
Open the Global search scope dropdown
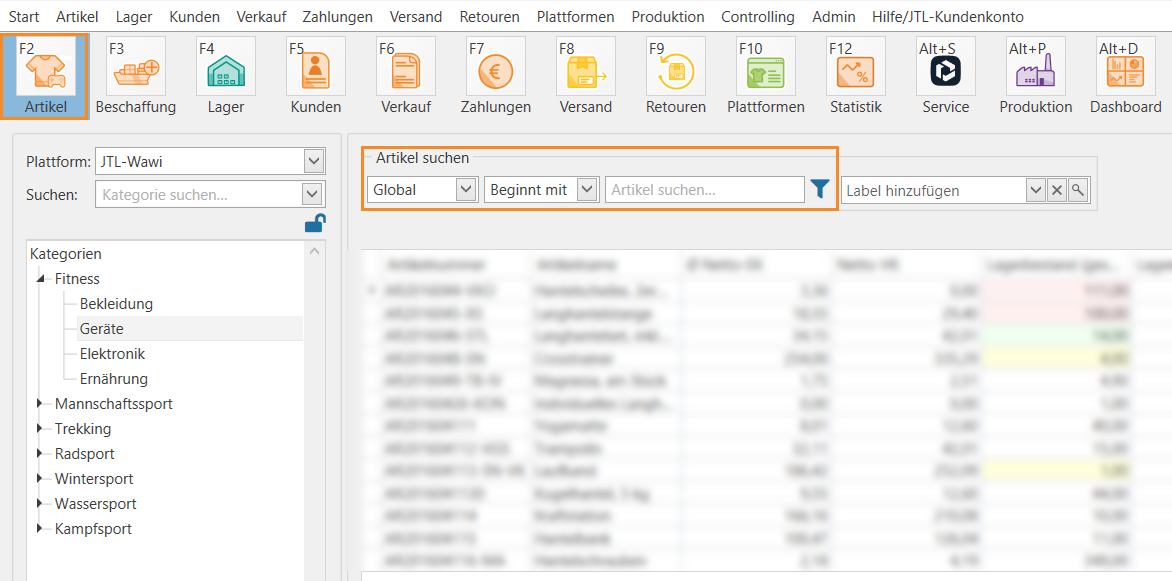point(465,189)
